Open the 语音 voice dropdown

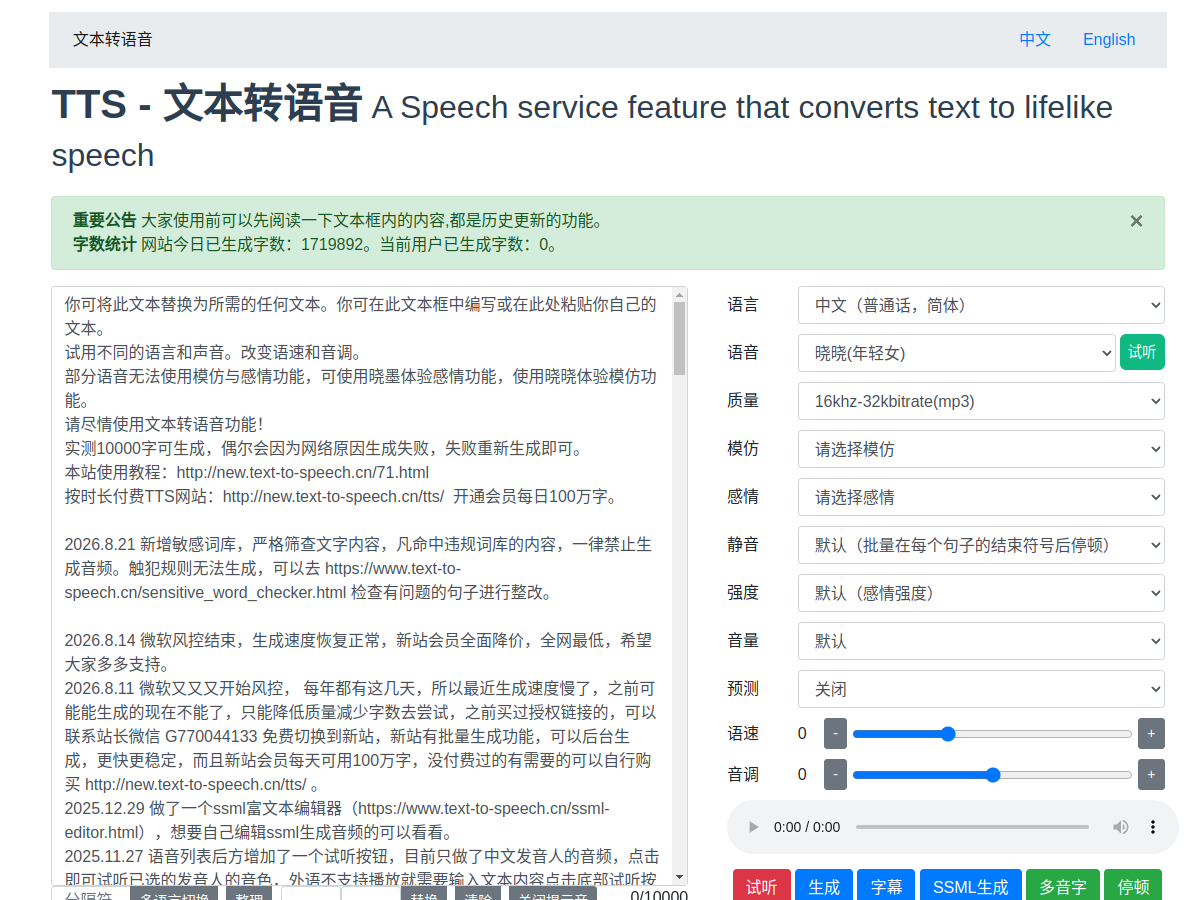(957, 353)
